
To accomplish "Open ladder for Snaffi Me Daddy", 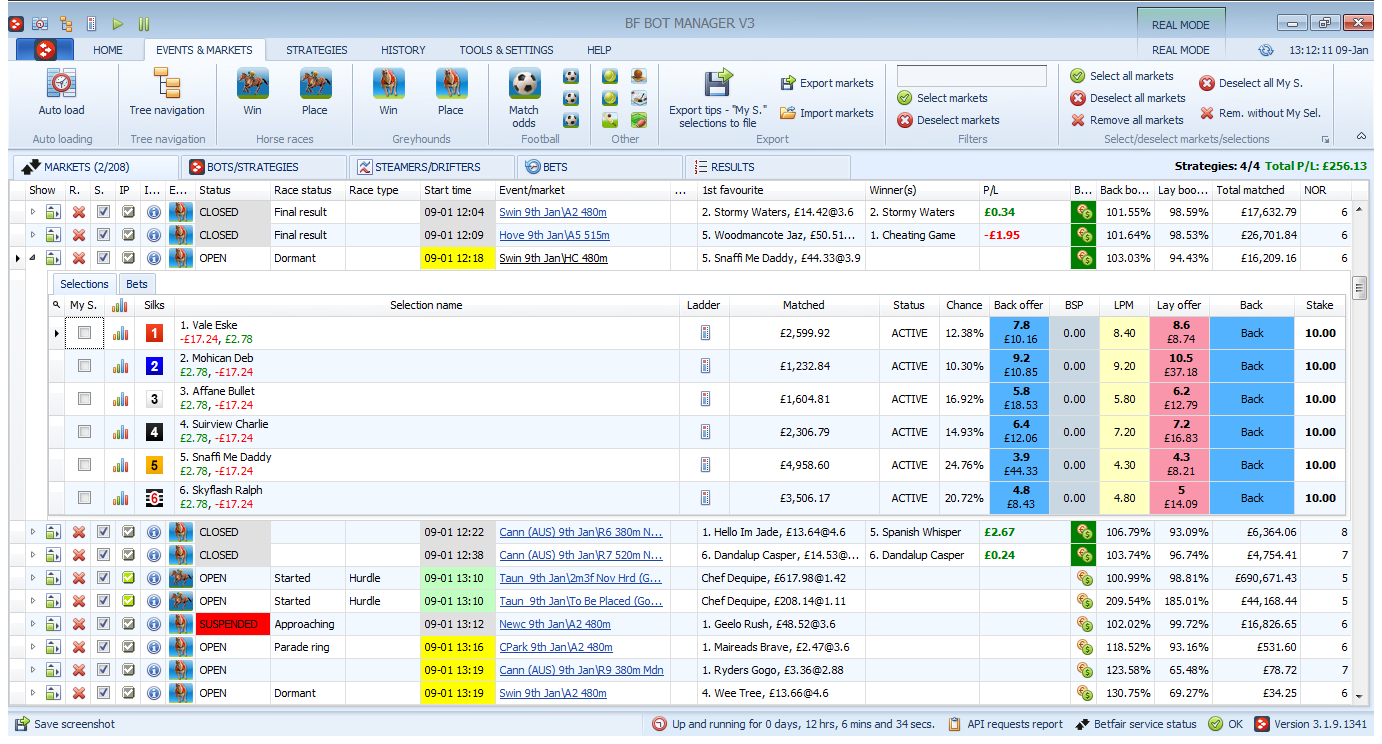I will (x=705, y=465).
